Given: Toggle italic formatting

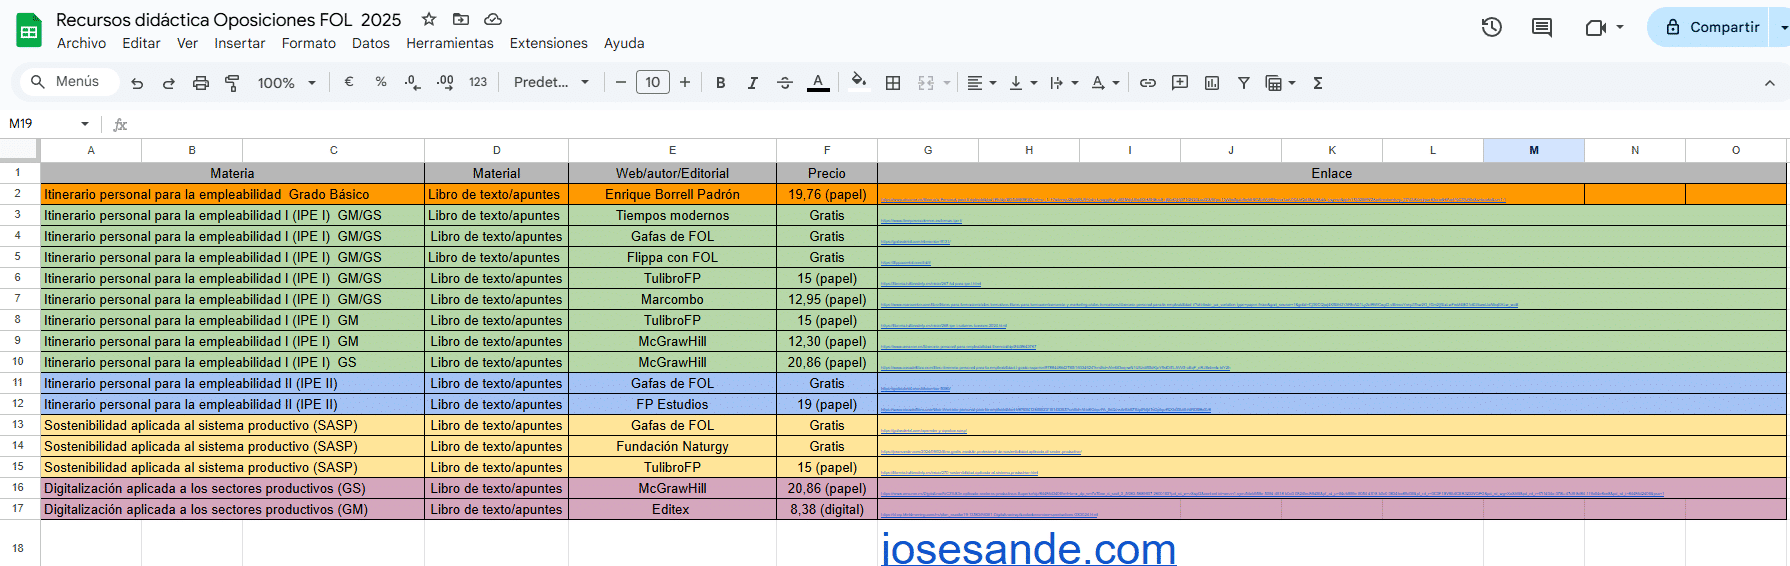Looking at the screenshot, I should point(752,83).
